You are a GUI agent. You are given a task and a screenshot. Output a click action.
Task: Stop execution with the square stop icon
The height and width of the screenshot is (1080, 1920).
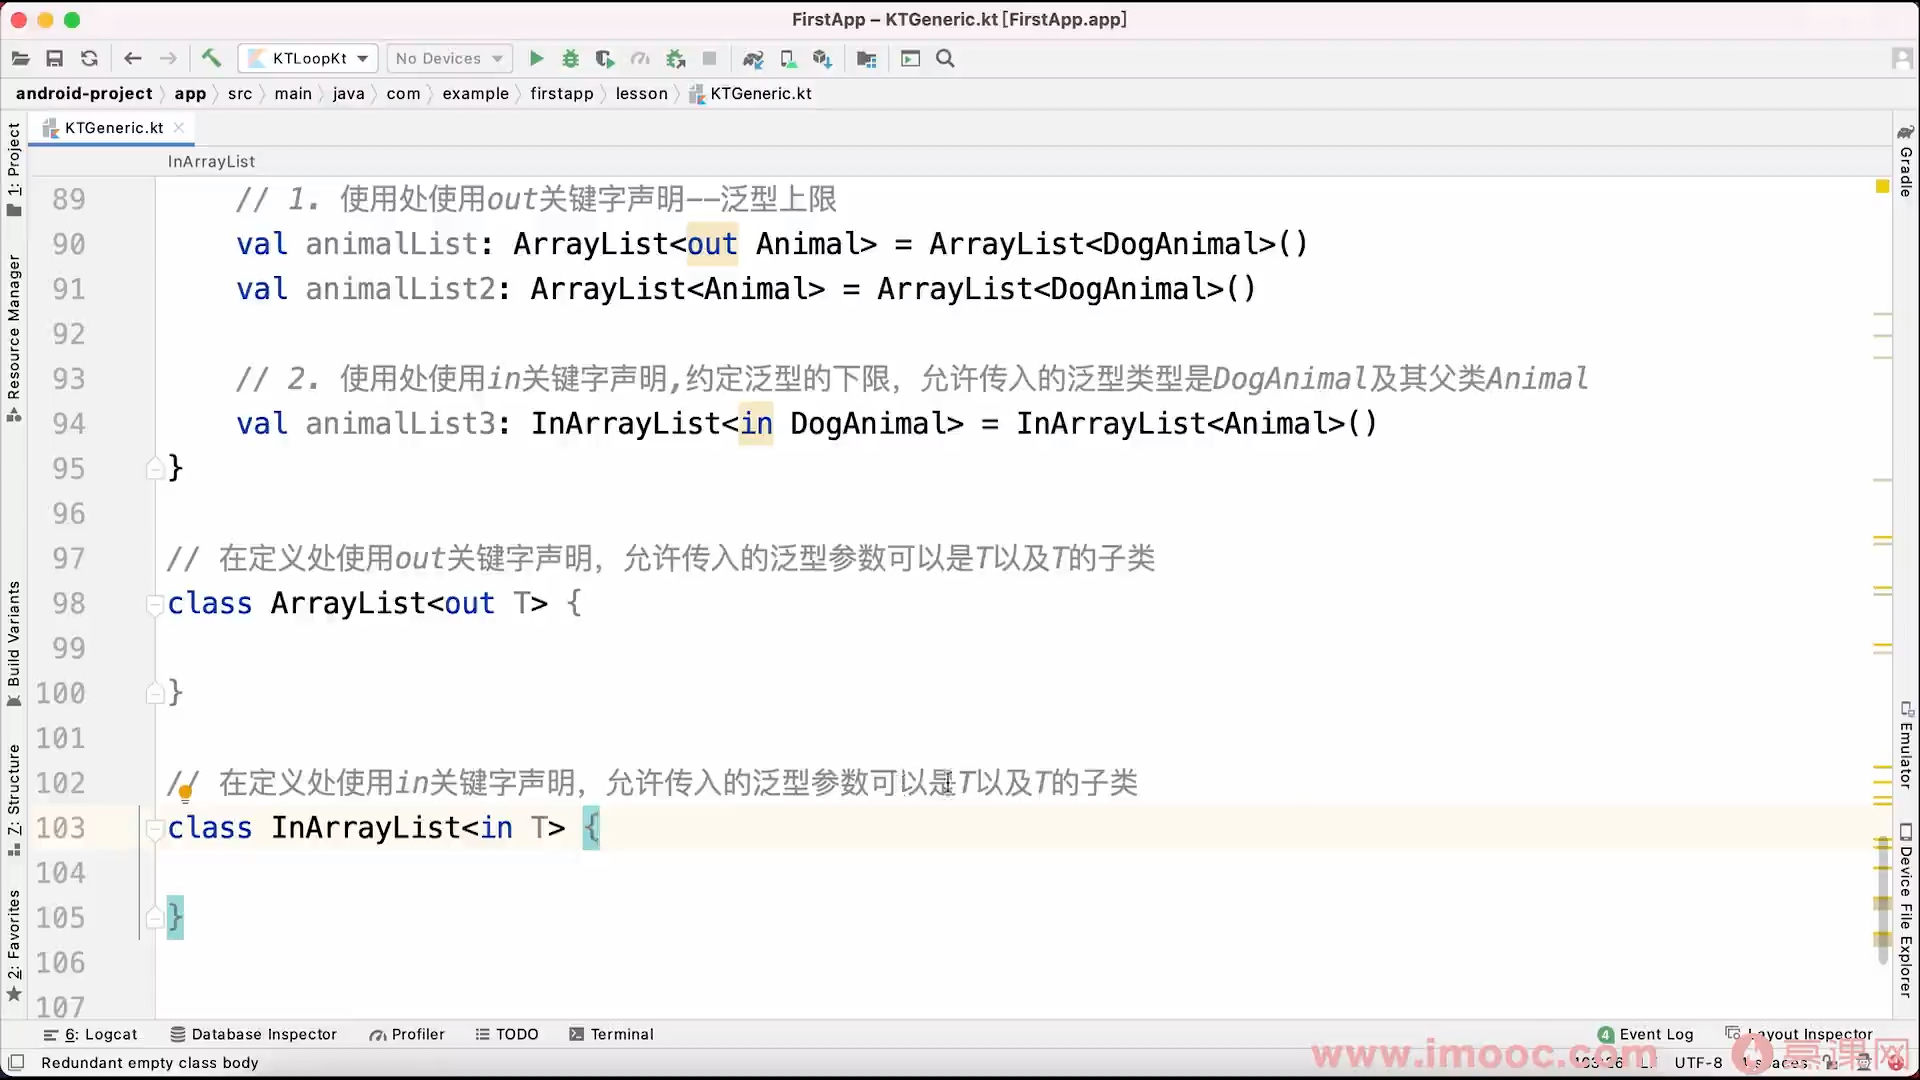(709, 59)
